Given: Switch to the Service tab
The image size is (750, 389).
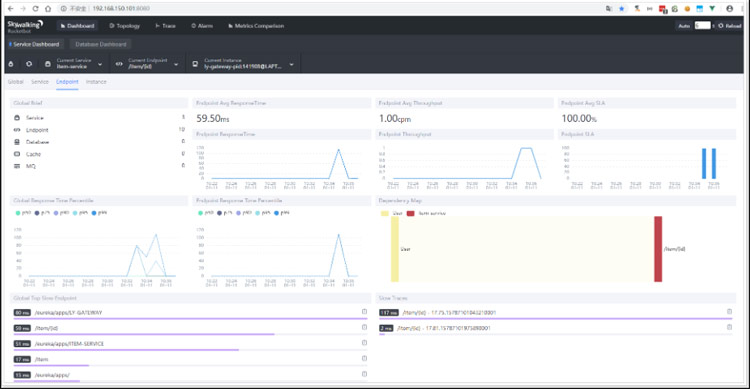Looking at the screenshot, I should [40, 82].
